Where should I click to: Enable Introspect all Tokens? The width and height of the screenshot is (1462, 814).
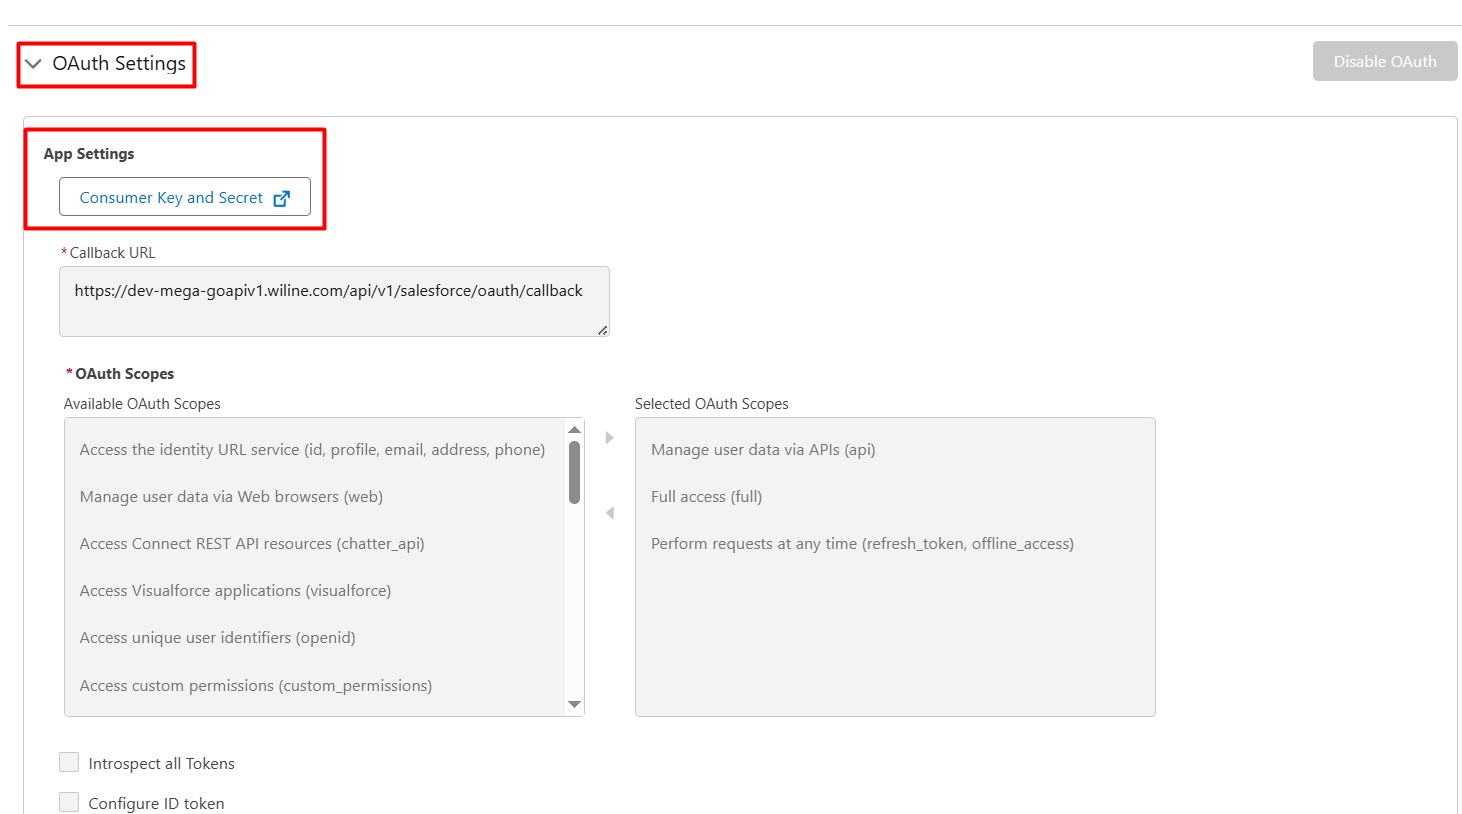coord(69,762)
